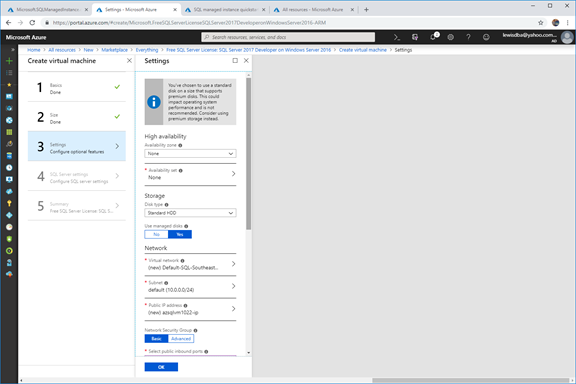Viewport: 576px width, 384px height.
Task: Open step 4 SQL Server settings
Action: click(77, 176)
